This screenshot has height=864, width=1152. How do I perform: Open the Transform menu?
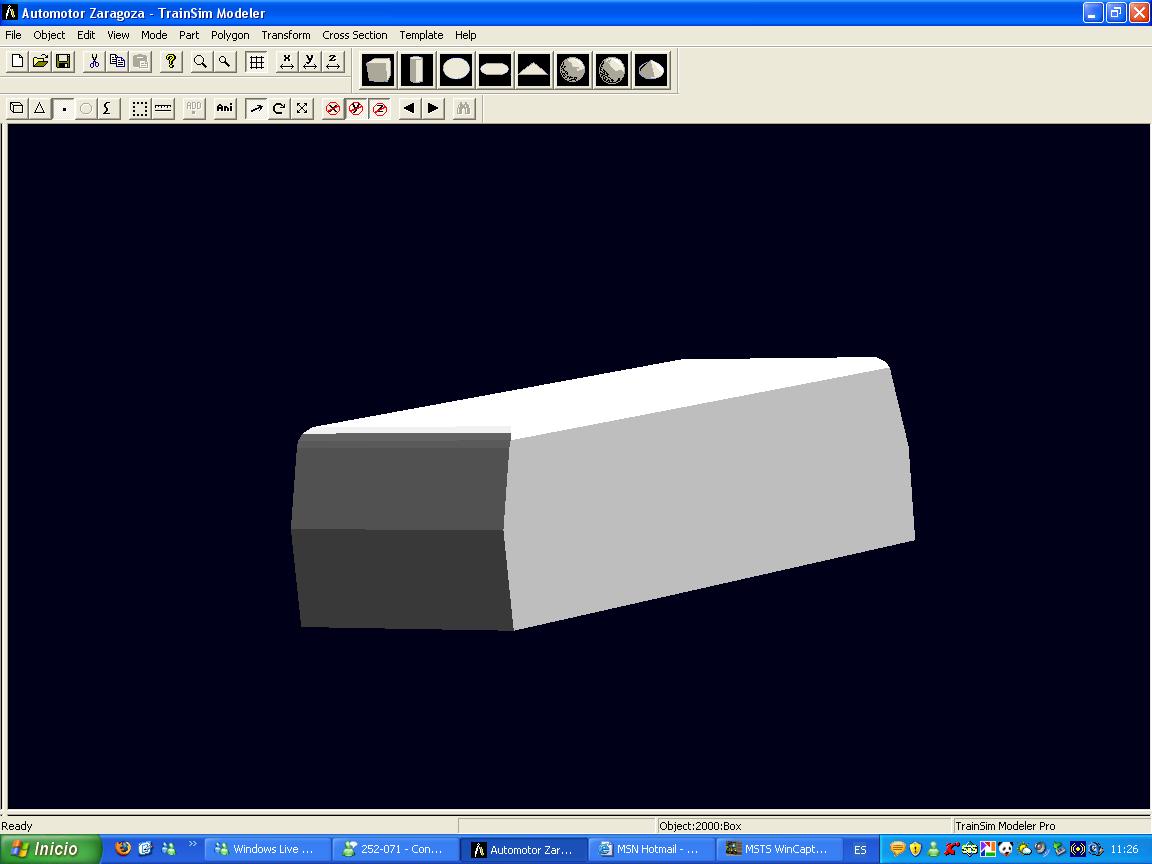tap(286, 35)
